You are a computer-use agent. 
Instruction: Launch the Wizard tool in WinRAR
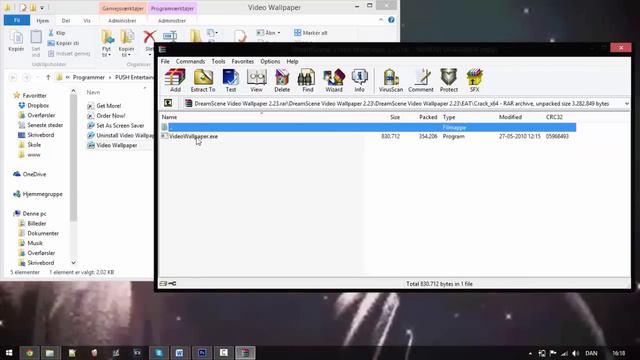click(334, 80)
